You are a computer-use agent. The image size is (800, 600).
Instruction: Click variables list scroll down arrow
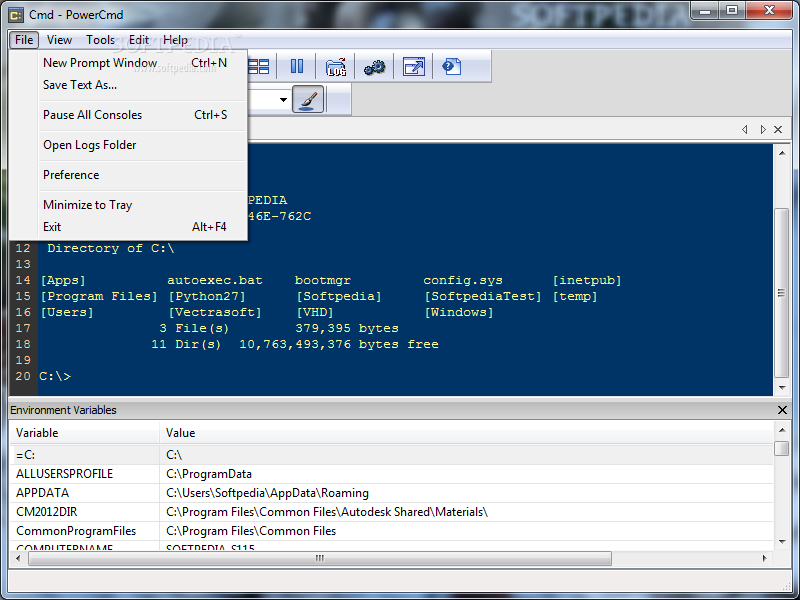[x=782, y=542]
